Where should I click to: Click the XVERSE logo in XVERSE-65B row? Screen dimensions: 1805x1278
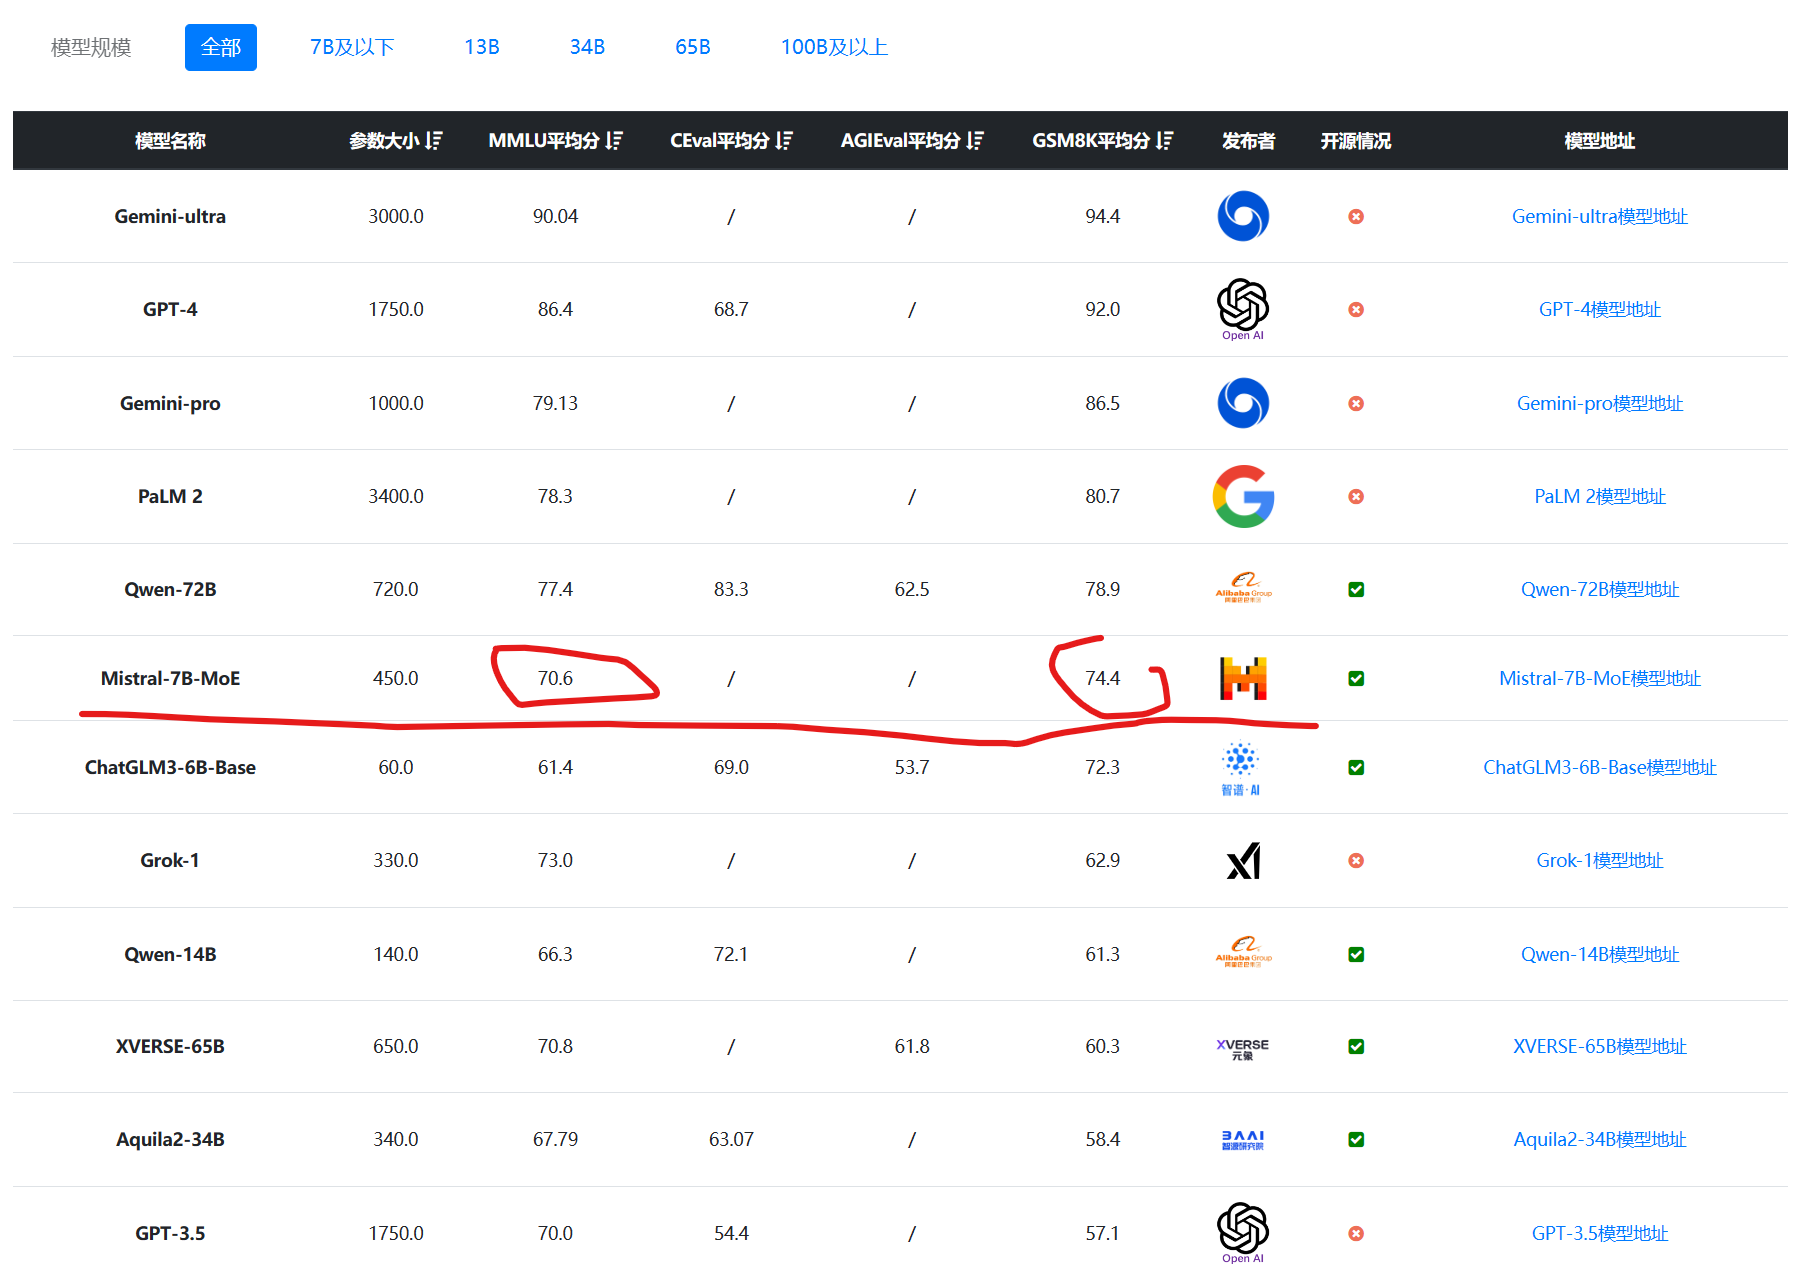coord(1243,1048)
